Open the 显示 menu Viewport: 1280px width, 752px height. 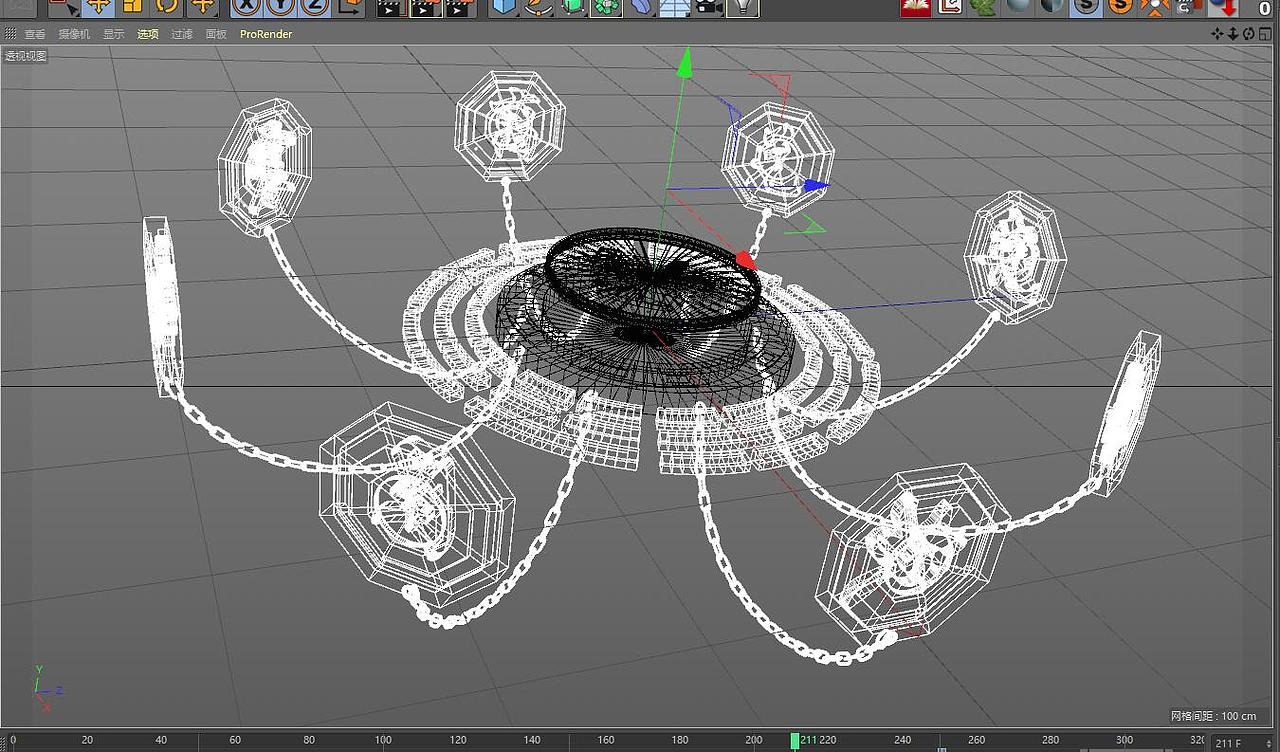(x=114, y=34)
